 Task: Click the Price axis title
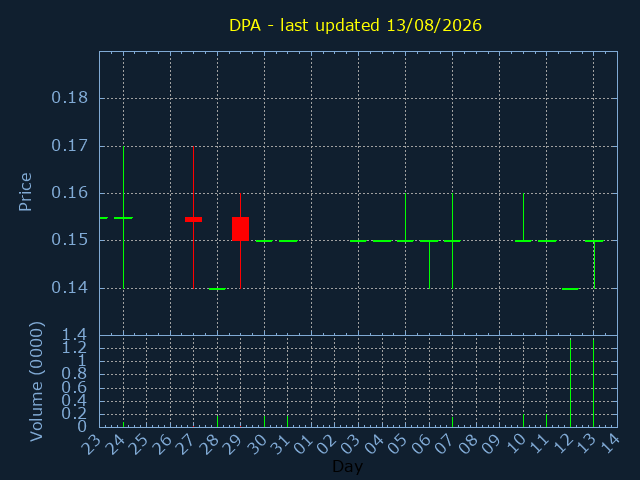click(x=25, y=192)
